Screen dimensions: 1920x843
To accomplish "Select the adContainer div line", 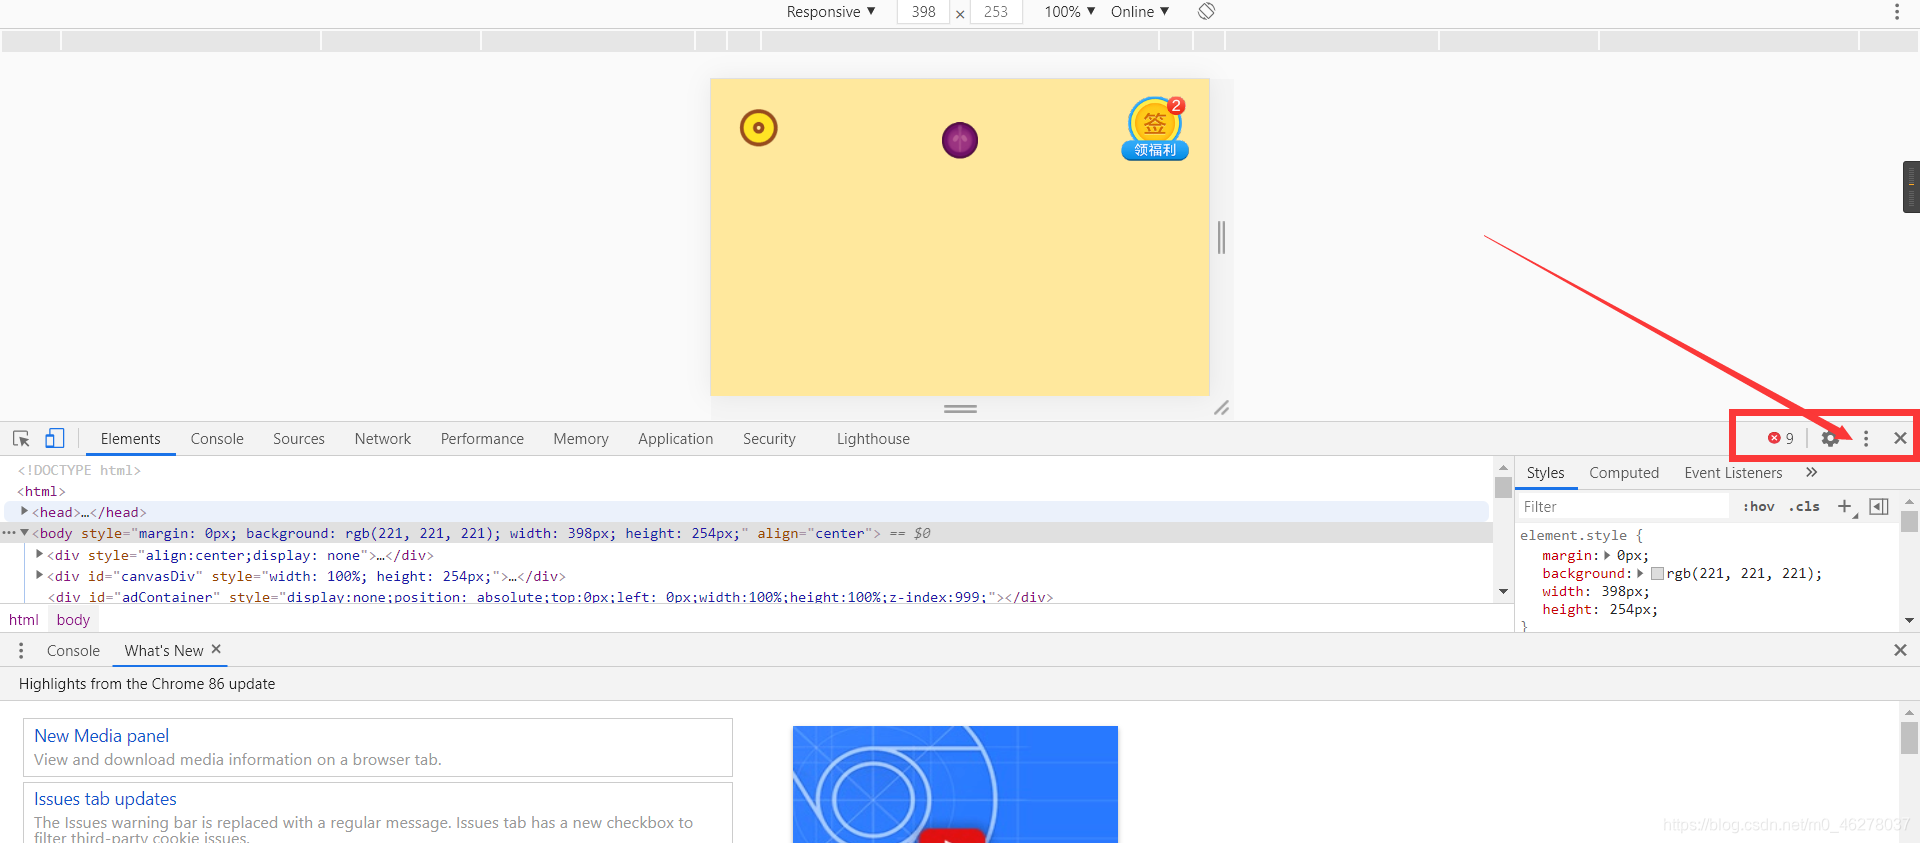I will coord(551,597).
